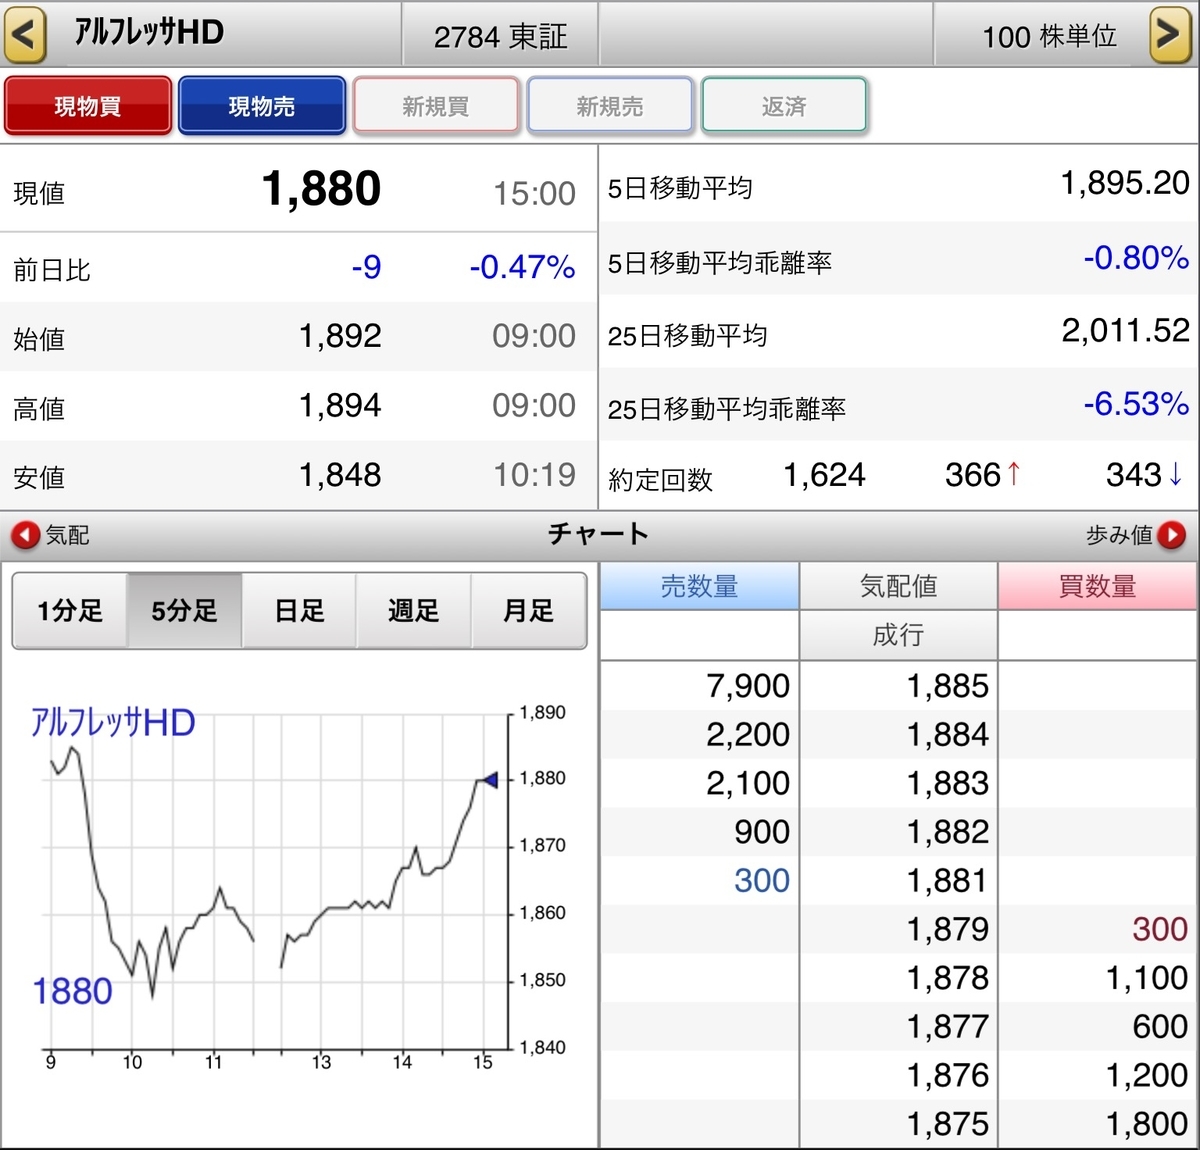Select ask price 1,884
Viewport: 1200px width, 1150px height.
pos(947,735)
